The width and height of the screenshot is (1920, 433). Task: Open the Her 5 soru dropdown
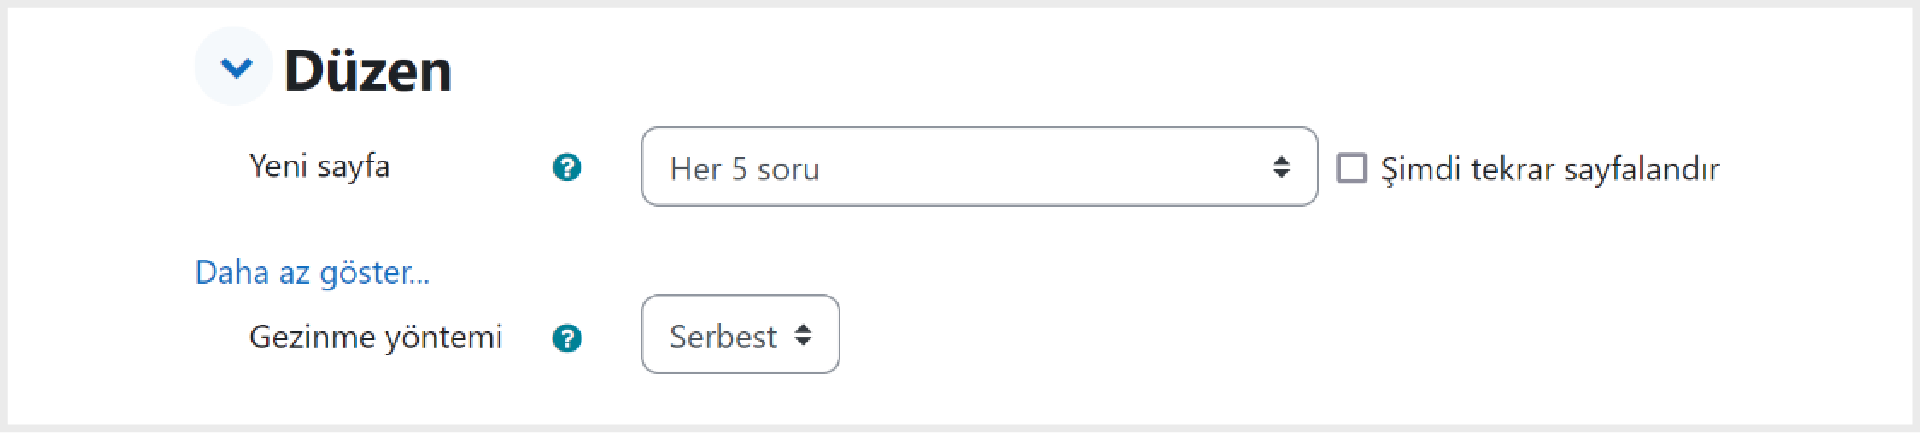click(979, 166)
